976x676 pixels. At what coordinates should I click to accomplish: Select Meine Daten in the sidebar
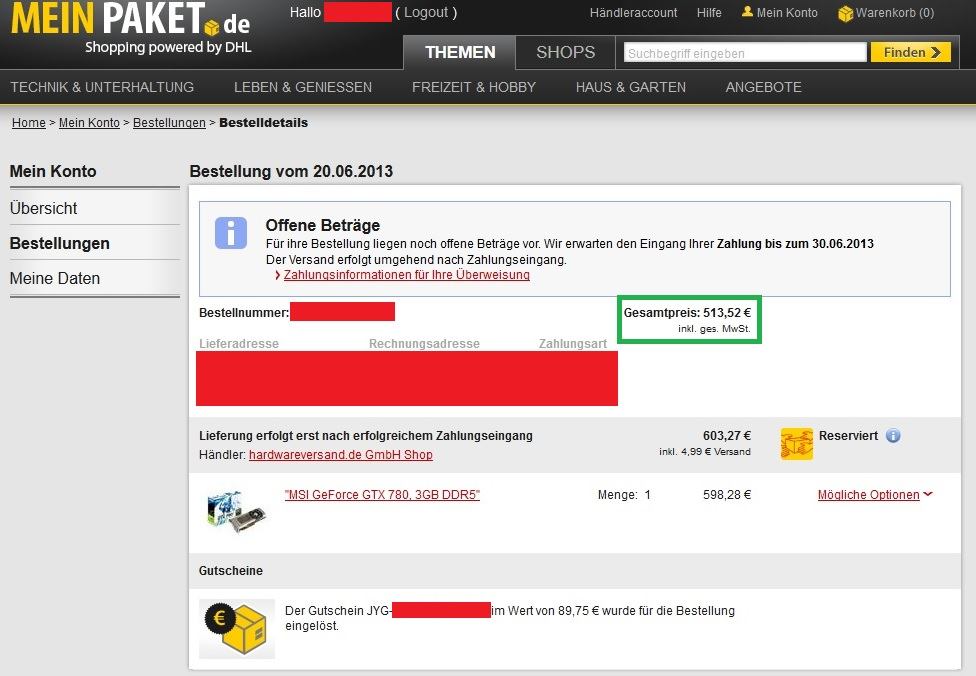[x=95, y=278]
